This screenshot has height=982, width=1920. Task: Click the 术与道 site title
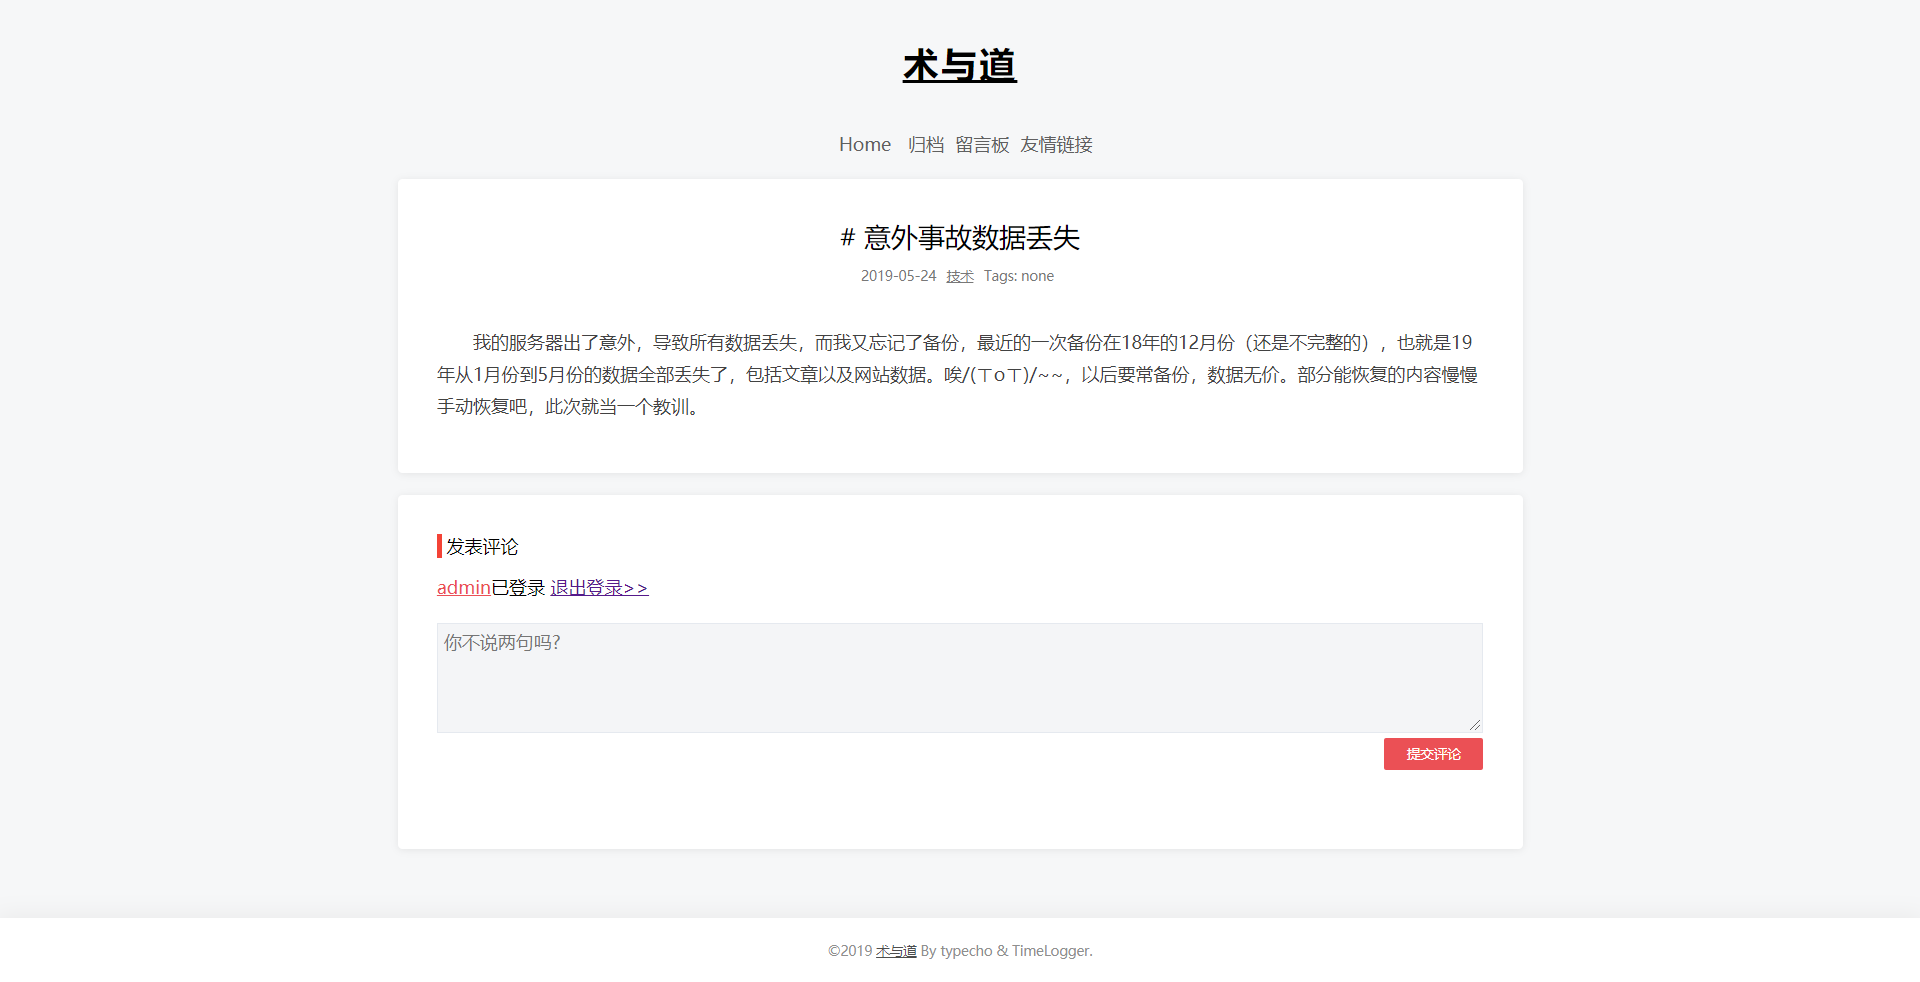(x=958, y=64)
